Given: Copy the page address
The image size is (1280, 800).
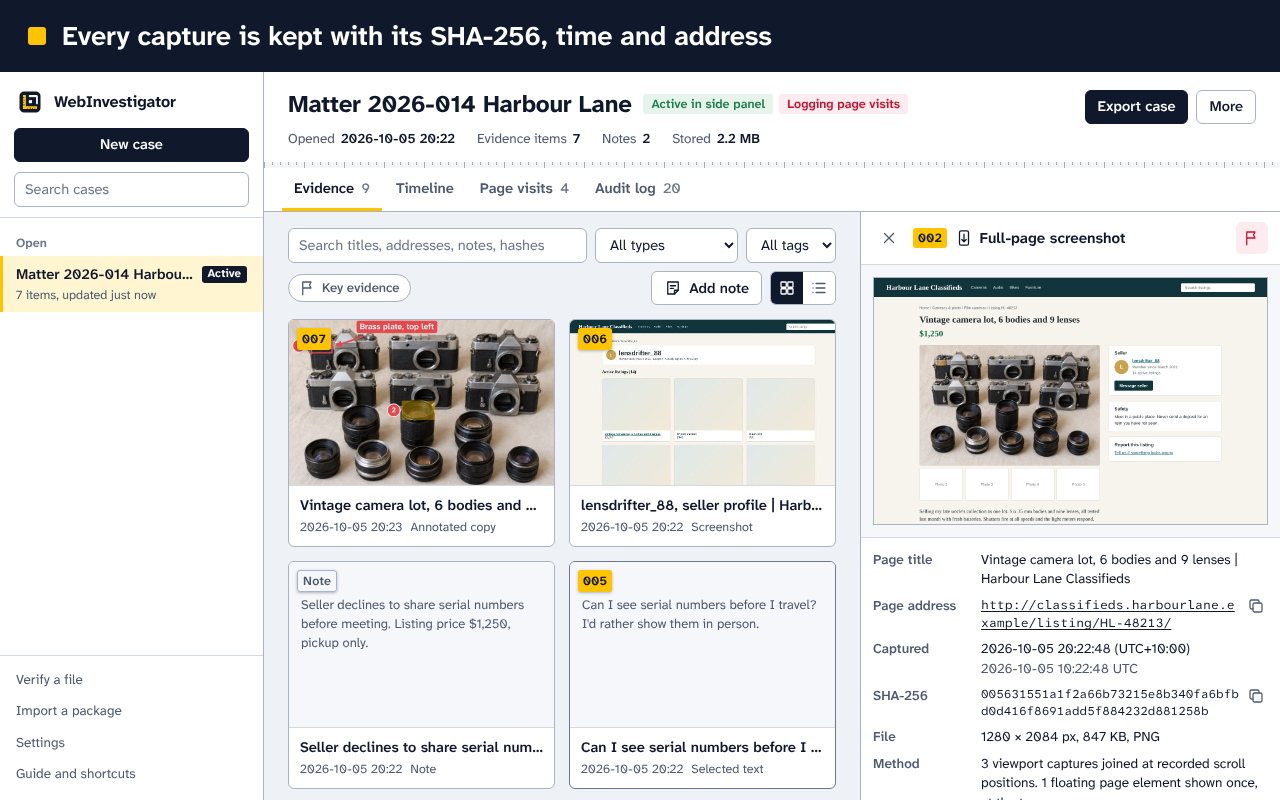Looking at the screenshot, I should (1257, 606).
